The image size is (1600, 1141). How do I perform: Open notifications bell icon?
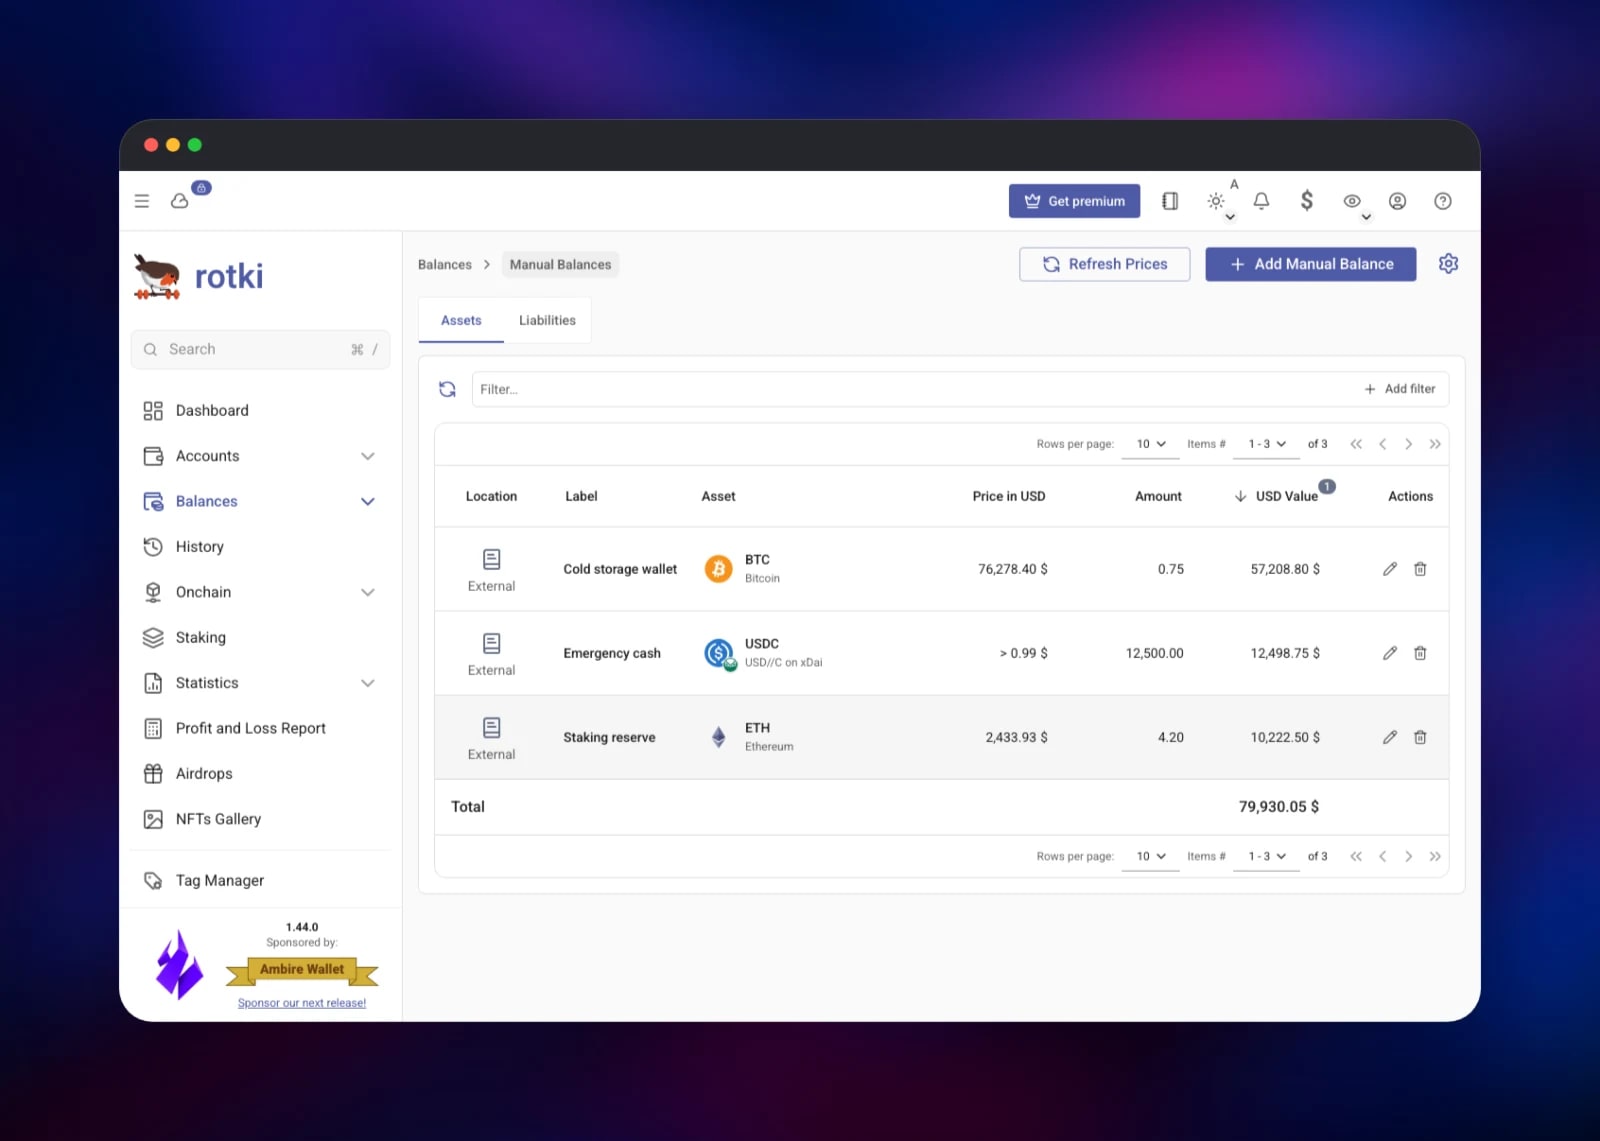pyautogui.click(x=1262, y=201)
